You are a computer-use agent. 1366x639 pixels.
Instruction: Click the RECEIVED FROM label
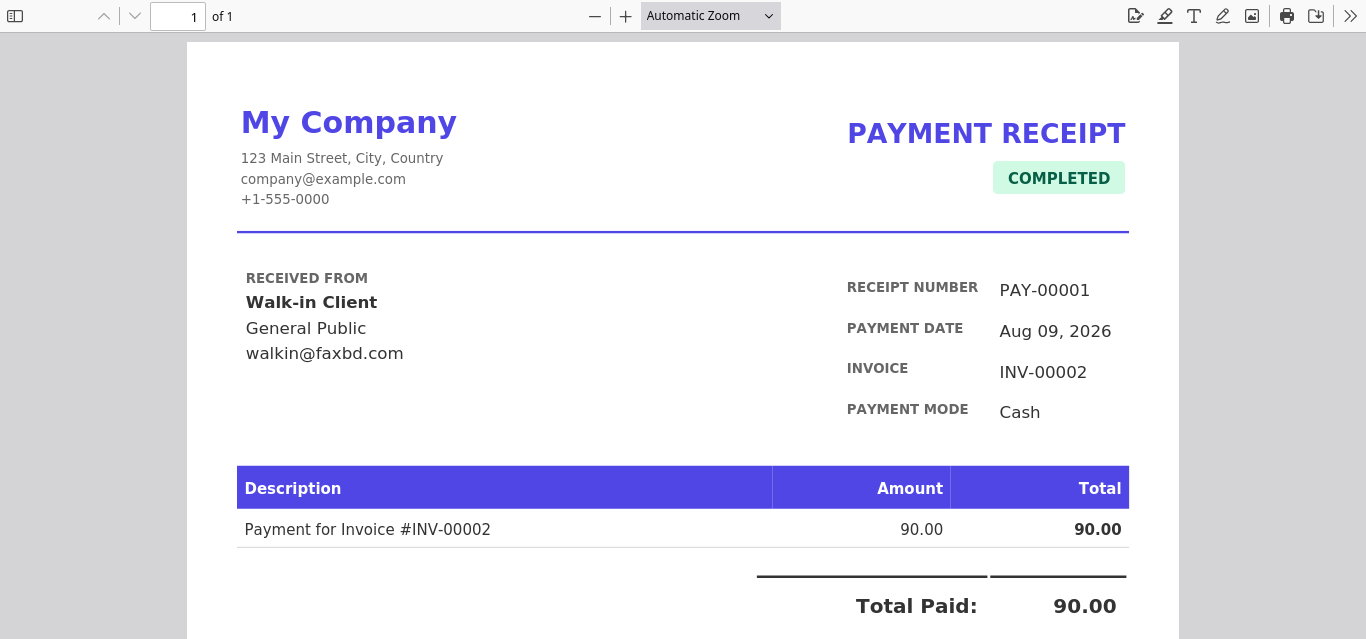[x=307, y=278]
